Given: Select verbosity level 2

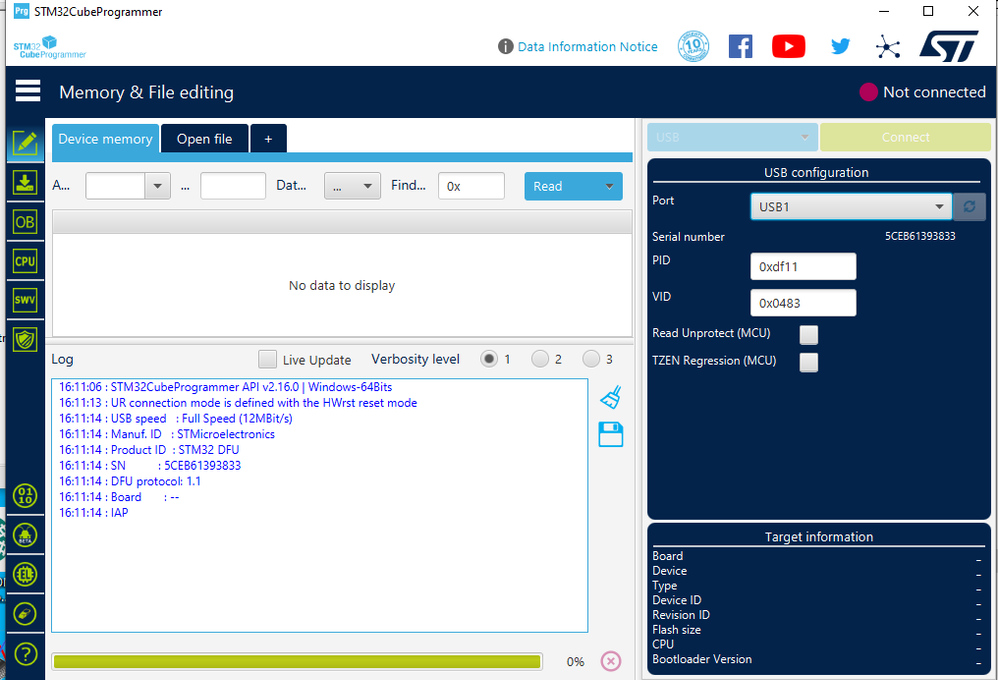Looking at the screenshot, I should (540, 359).
